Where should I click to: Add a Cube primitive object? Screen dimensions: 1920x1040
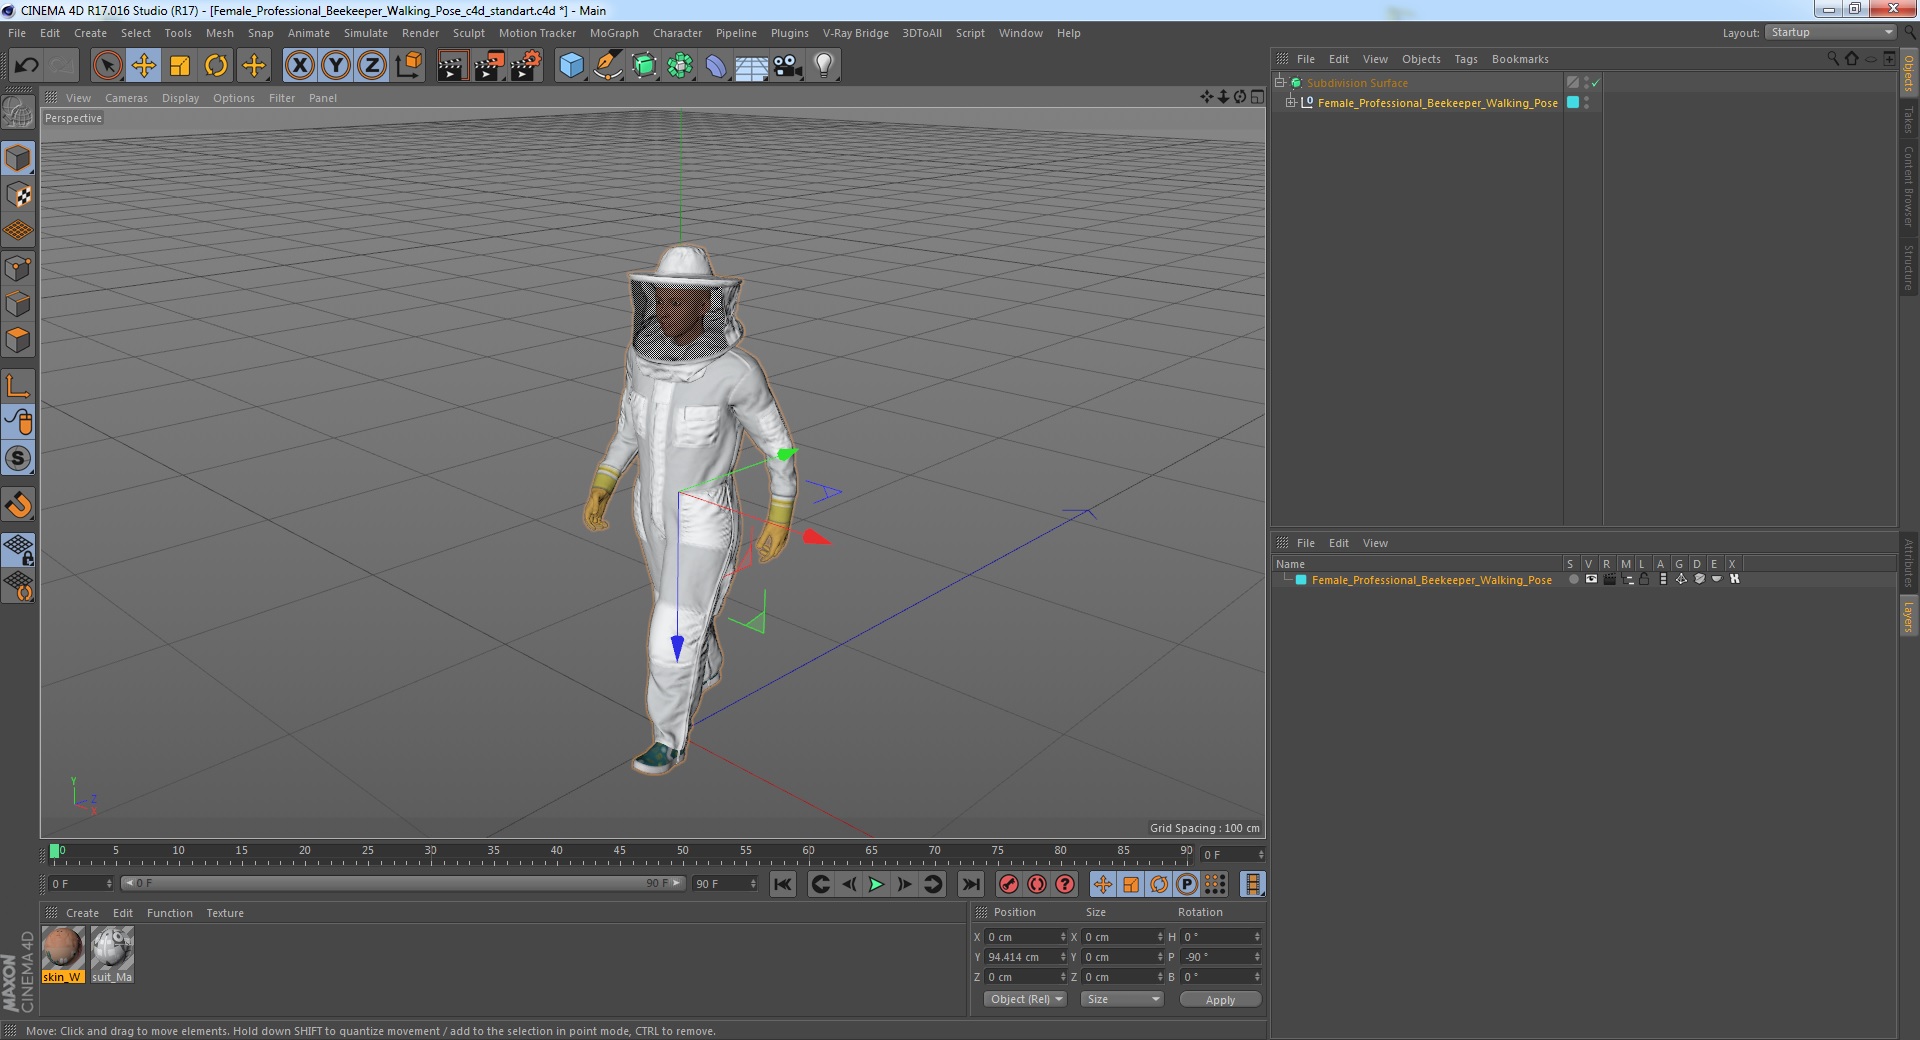coord(571,66)
